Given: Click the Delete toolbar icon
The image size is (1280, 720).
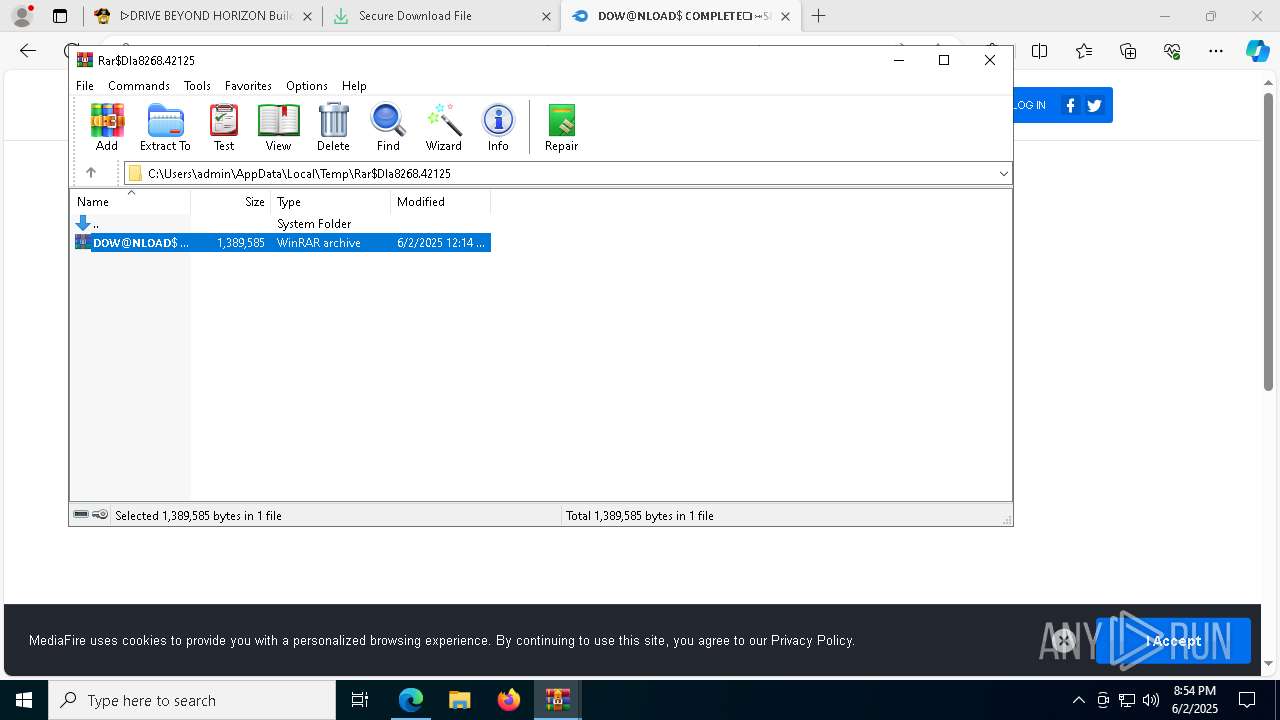Looking at the screenshot, I should pyautogui.click(x=333, y=127).
